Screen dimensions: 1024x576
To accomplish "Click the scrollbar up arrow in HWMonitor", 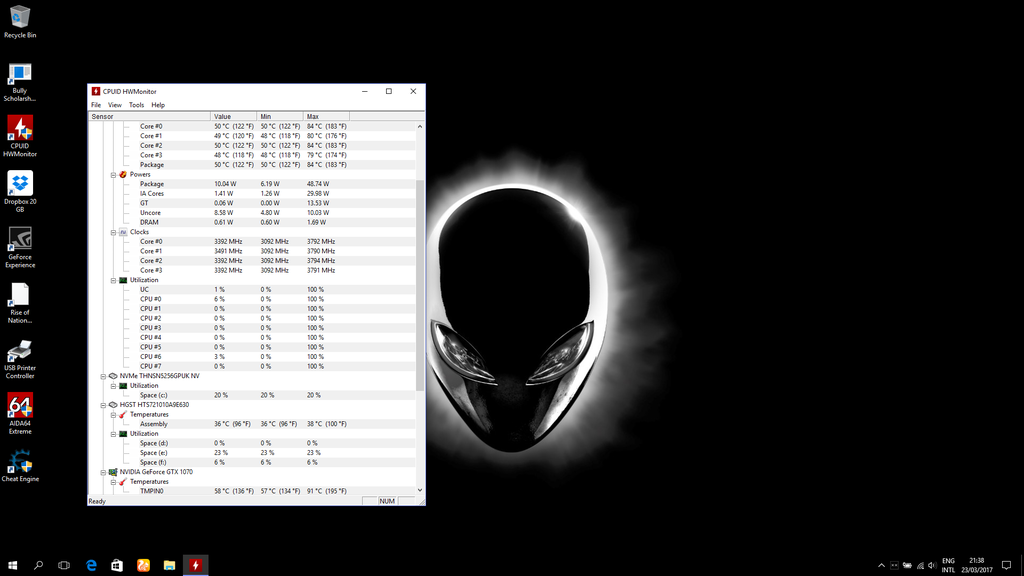I will tap(420, 126).
